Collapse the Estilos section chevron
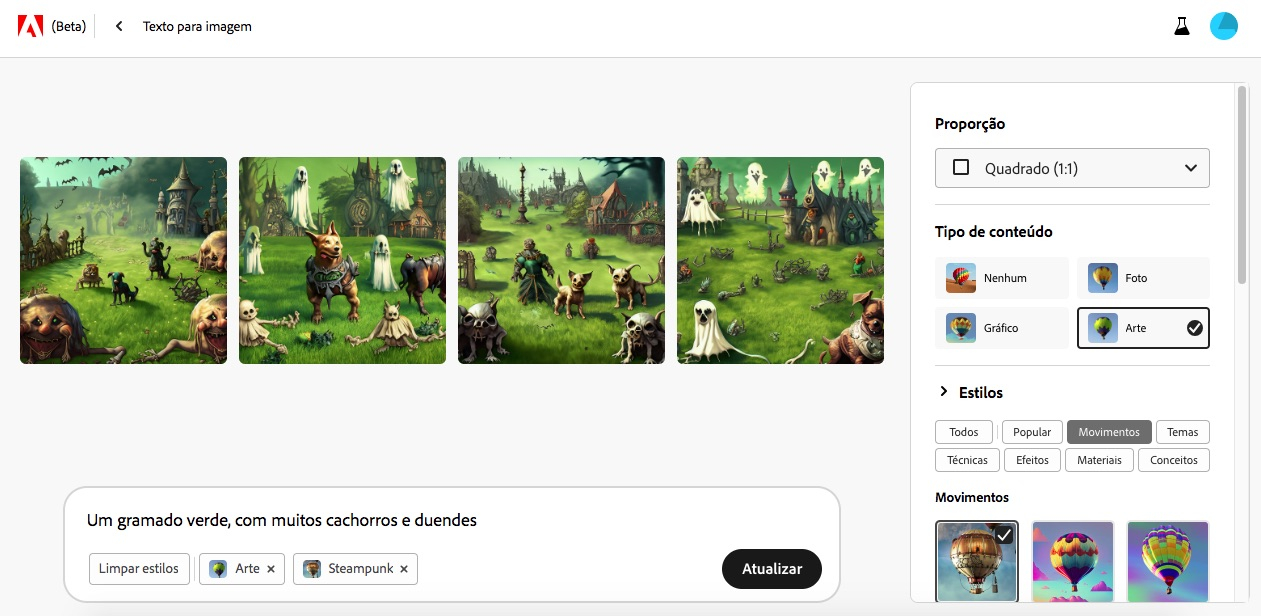This screenshot has height=616, width=1261. [943, 392]
